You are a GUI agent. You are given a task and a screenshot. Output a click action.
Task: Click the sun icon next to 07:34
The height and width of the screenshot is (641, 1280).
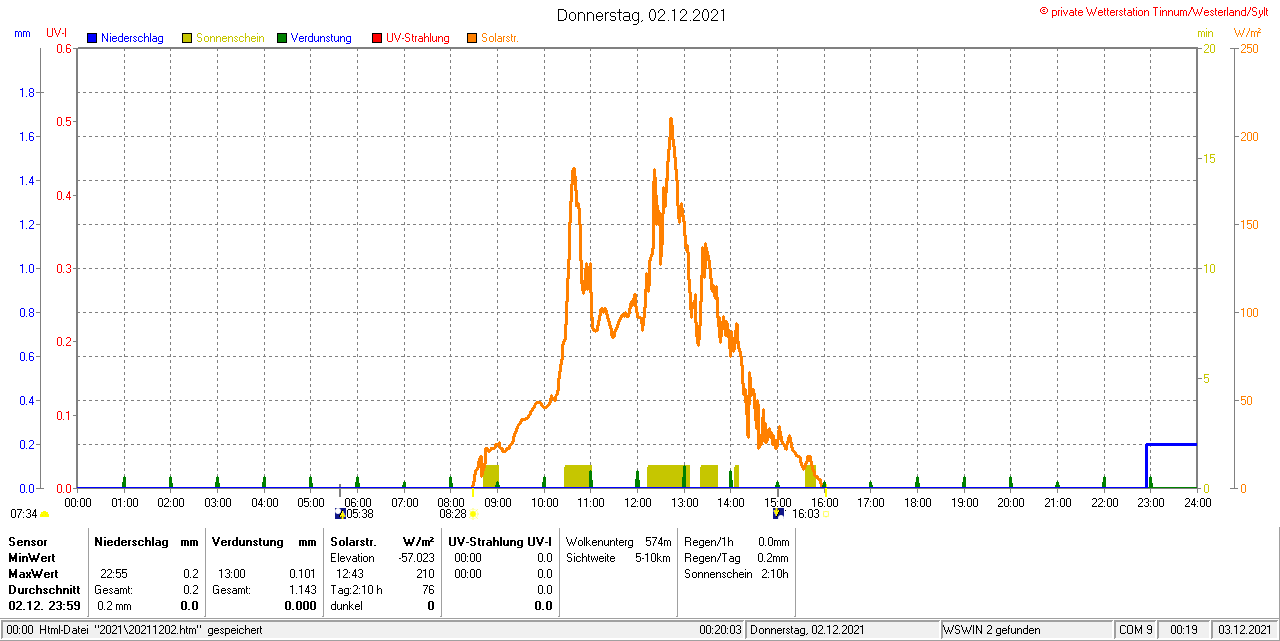(45, 514)
